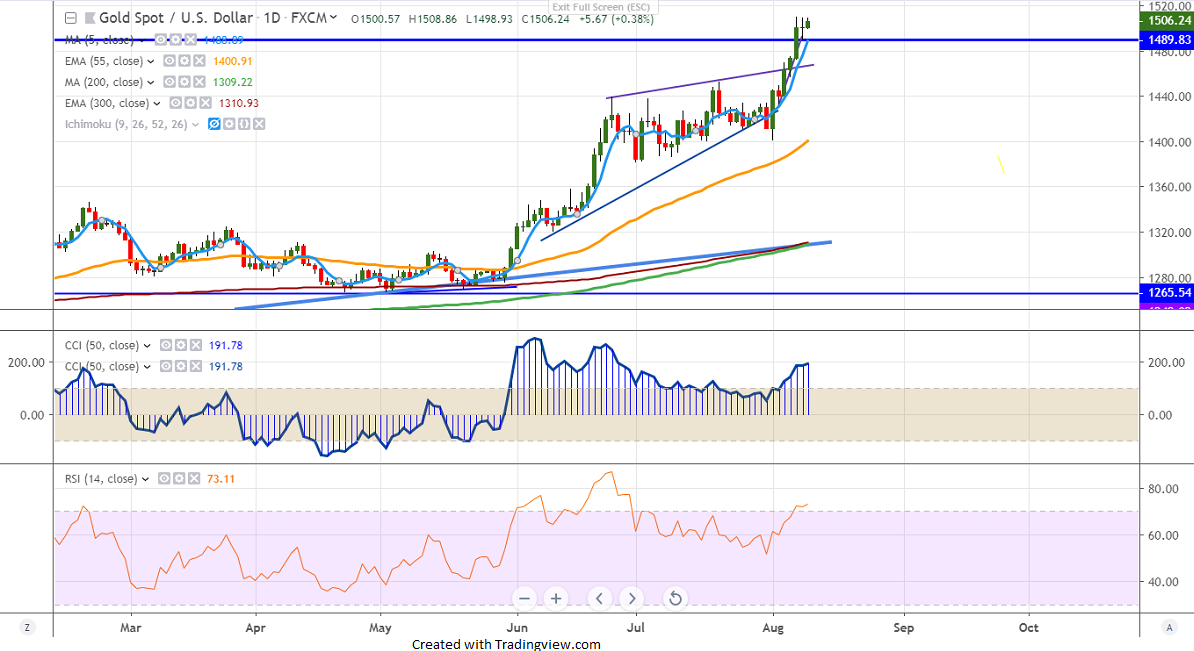This screenshot has width=1194, height=651.
Task: Click RSI value 73.11
Action: 221,479
